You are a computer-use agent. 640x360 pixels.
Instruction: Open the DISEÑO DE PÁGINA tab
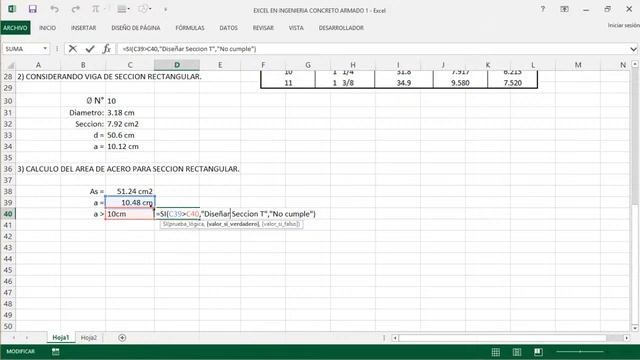pyautogui.click(x=136, y=28)
